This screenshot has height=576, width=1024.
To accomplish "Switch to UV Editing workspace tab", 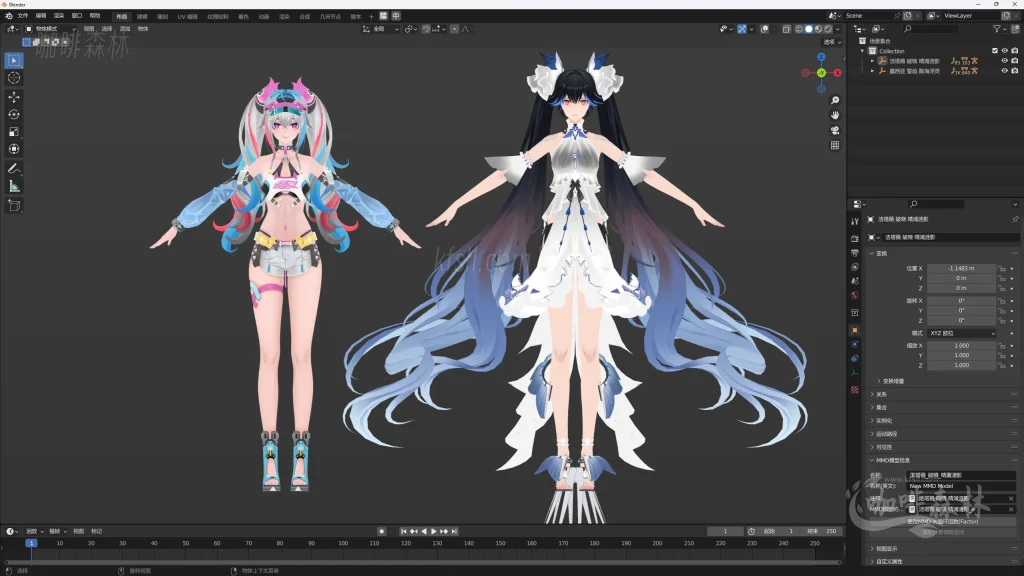I will pos(187,16).
